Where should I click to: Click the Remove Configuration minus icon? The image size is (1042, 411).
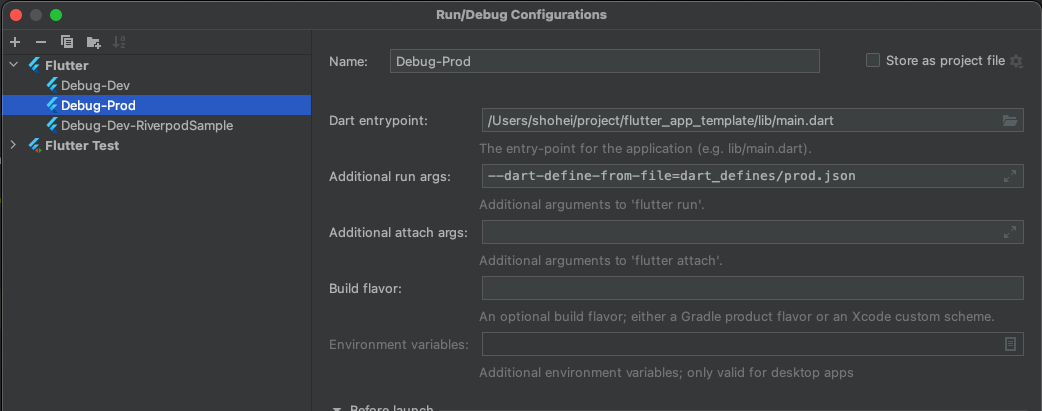click(x=41, y=42)
